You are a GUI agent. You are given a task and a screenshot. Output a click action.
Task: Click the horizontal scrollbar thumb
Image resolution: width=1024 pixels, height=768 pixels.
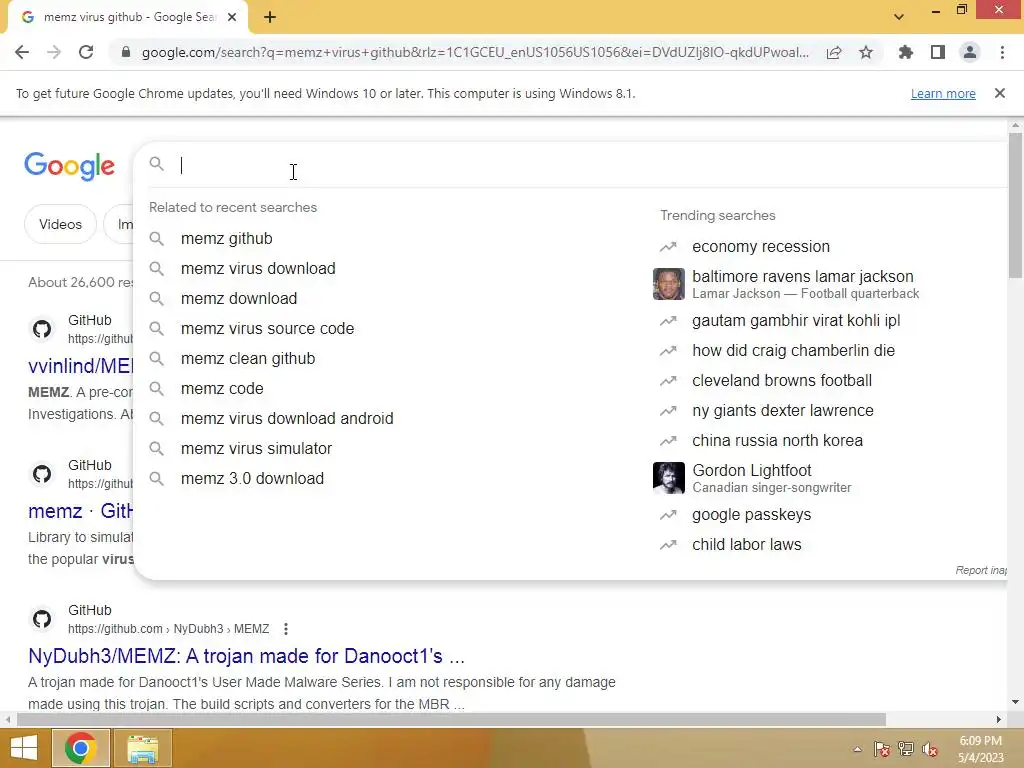pyautogui.click(x=451, y=719)
